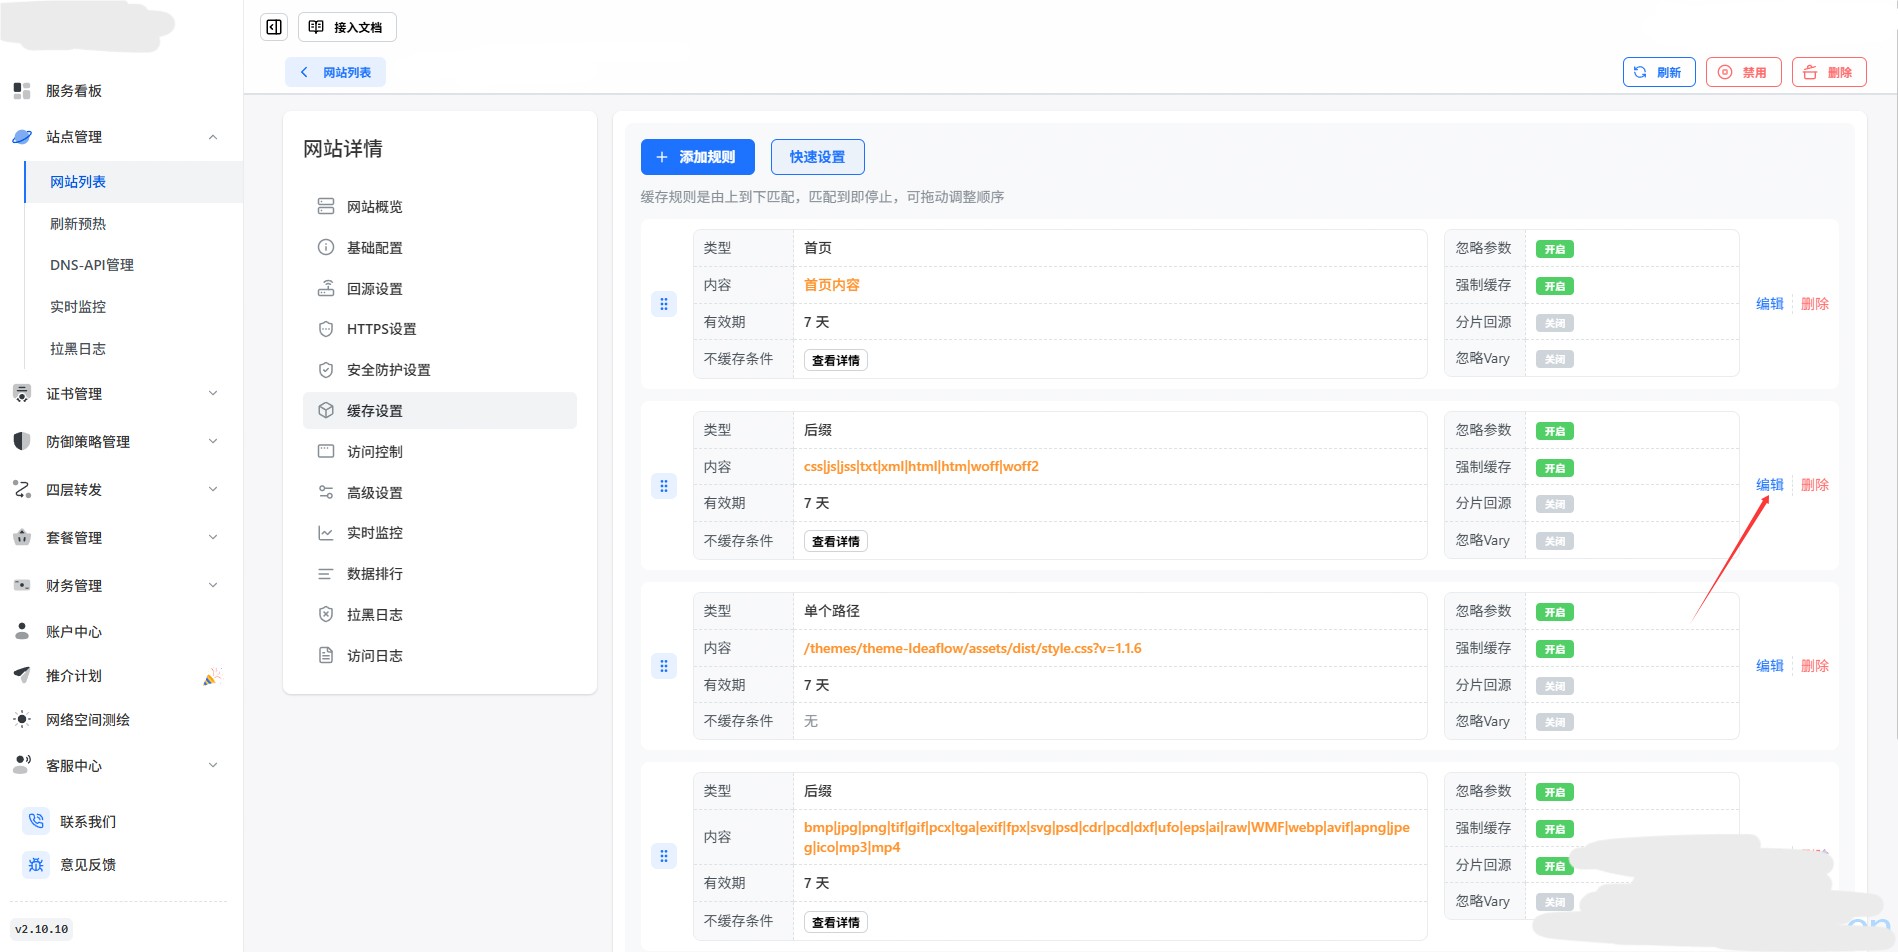Click the 意见反馈 bug icon

click(36, 865)
